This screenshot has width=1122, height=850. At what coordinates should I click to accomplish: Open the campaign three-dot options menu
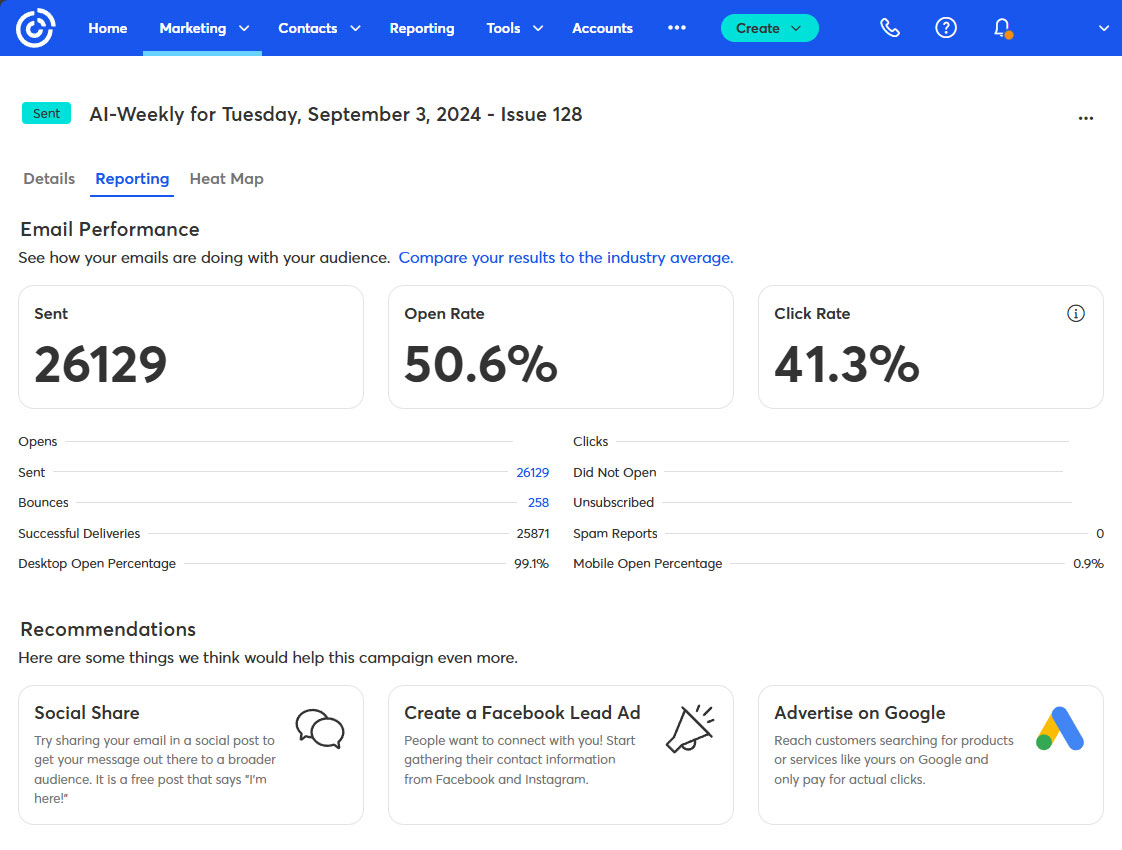(1086, 118)
